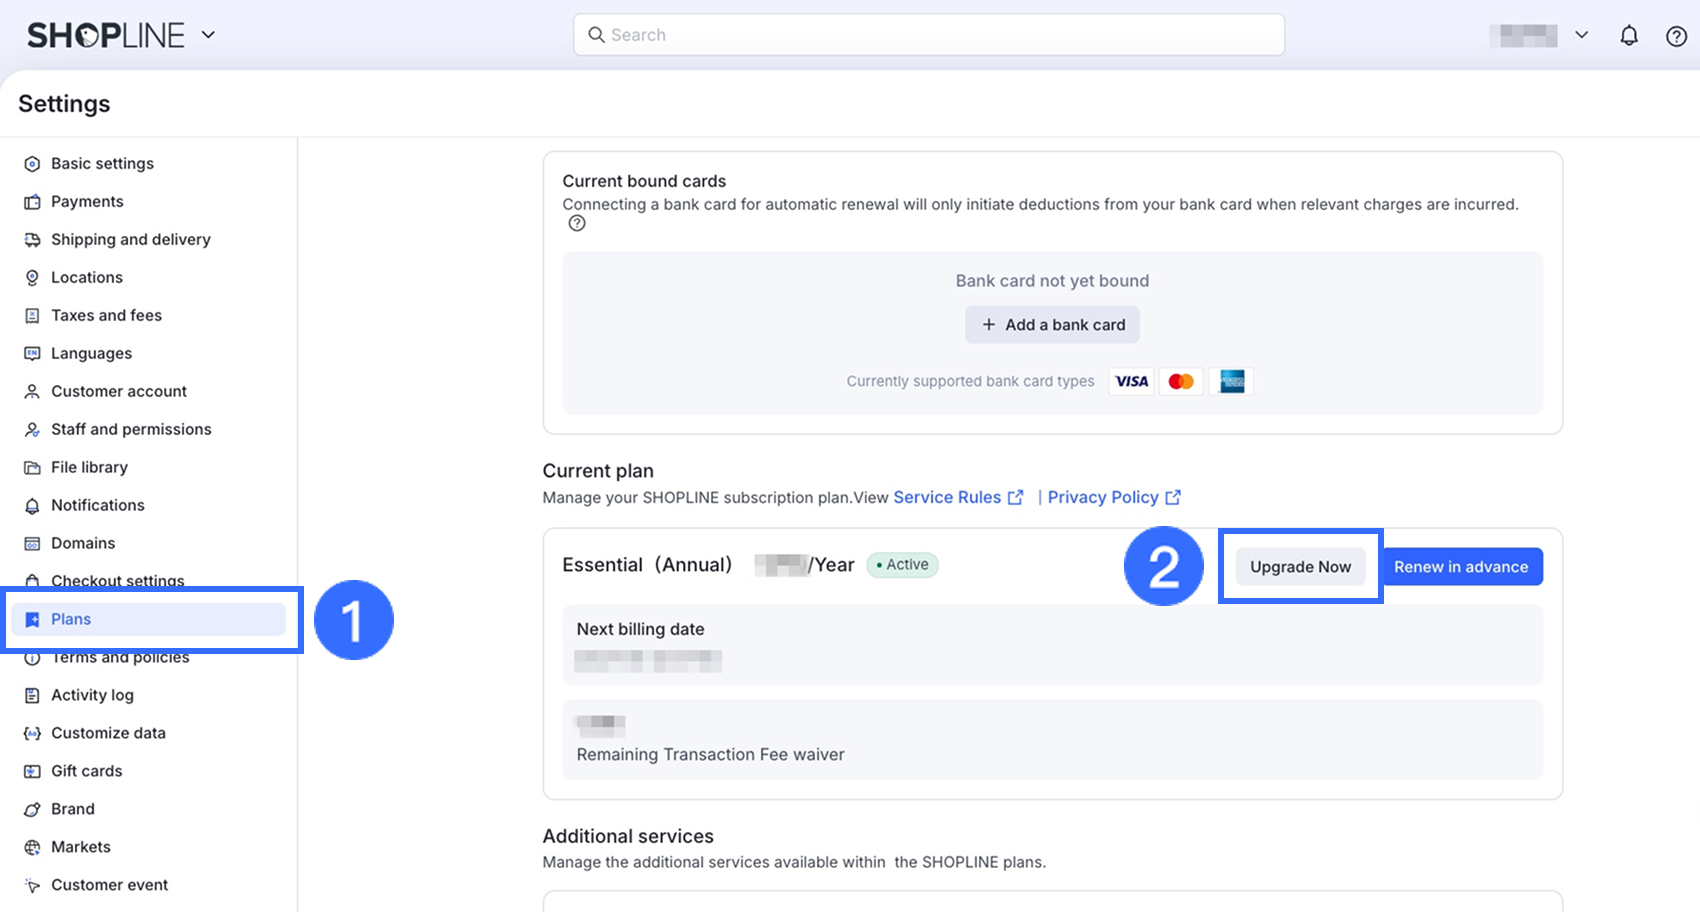Go to Domains settings
Screen dimensions: 1700x912
click(83, 544)
